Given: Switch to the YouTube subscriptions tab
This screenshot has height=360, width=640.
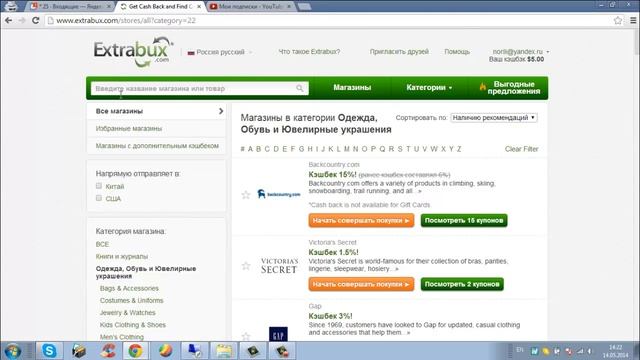Looking at the screenshot, I should (249, 7).
